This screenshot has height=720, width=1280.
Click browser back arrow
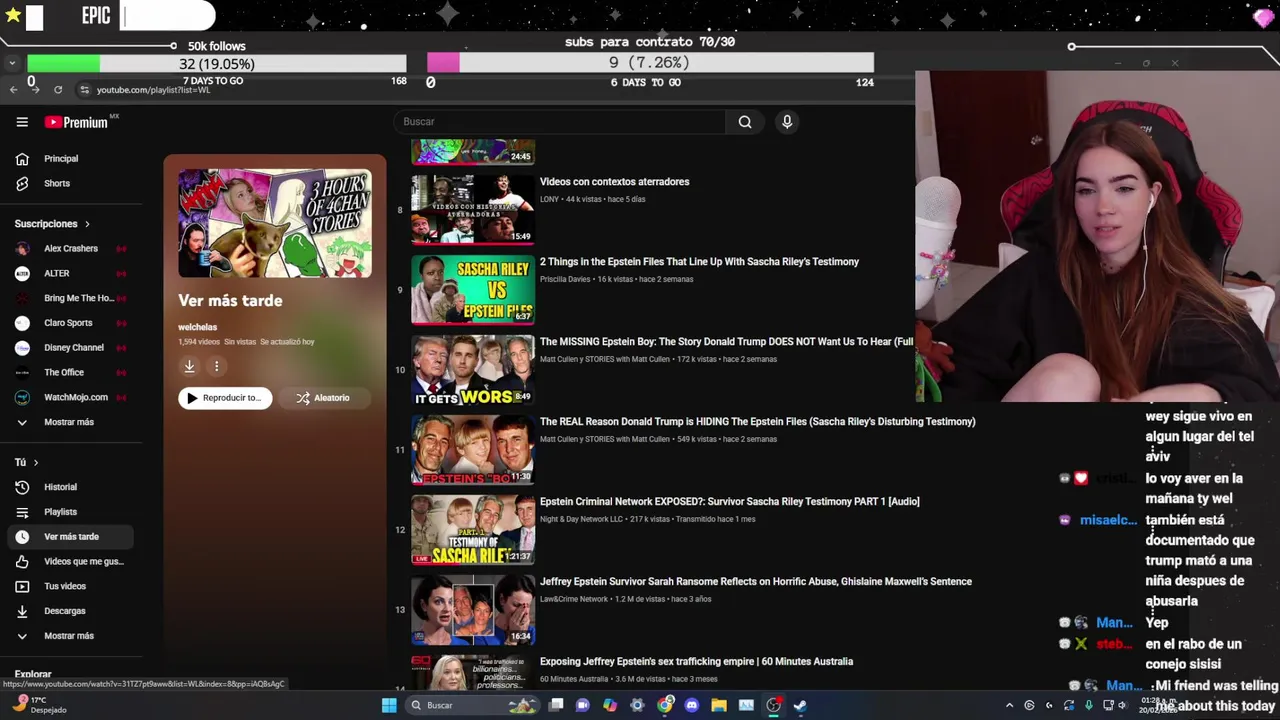coord(13,90)
